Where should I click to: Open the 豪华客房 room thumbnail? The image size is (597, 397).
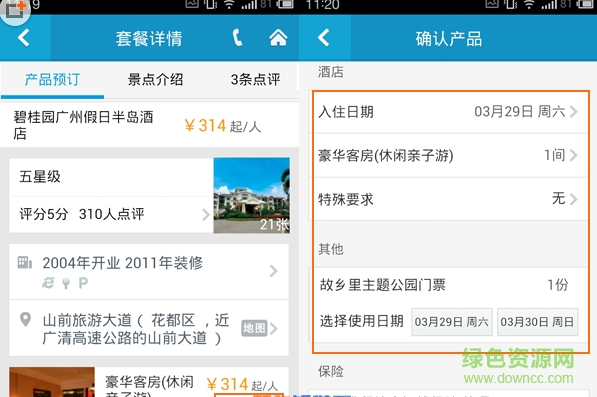[x=52, y=382]
